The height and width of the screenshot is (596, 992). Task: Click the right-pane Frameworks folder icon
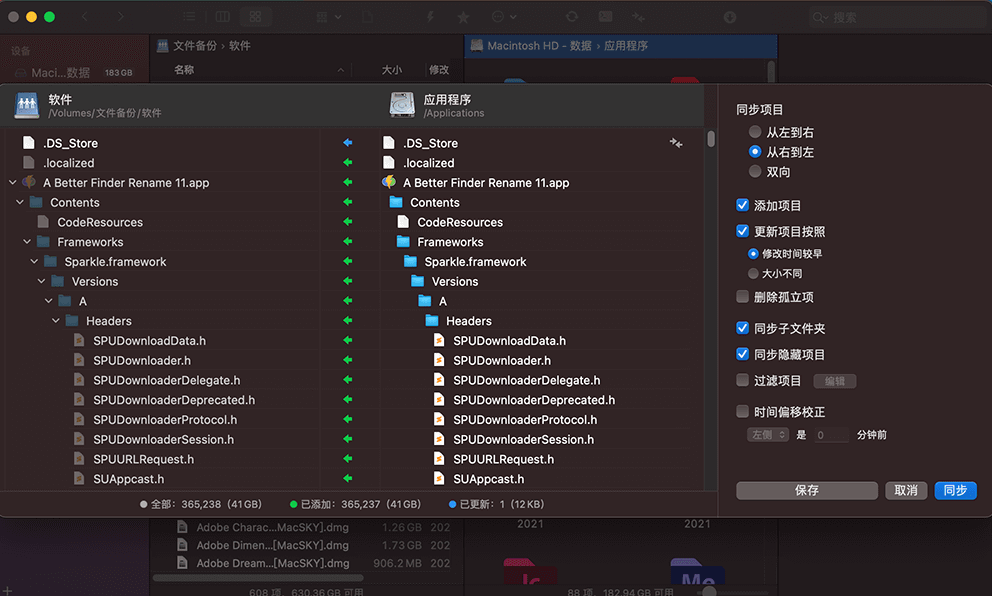point(404,242)
